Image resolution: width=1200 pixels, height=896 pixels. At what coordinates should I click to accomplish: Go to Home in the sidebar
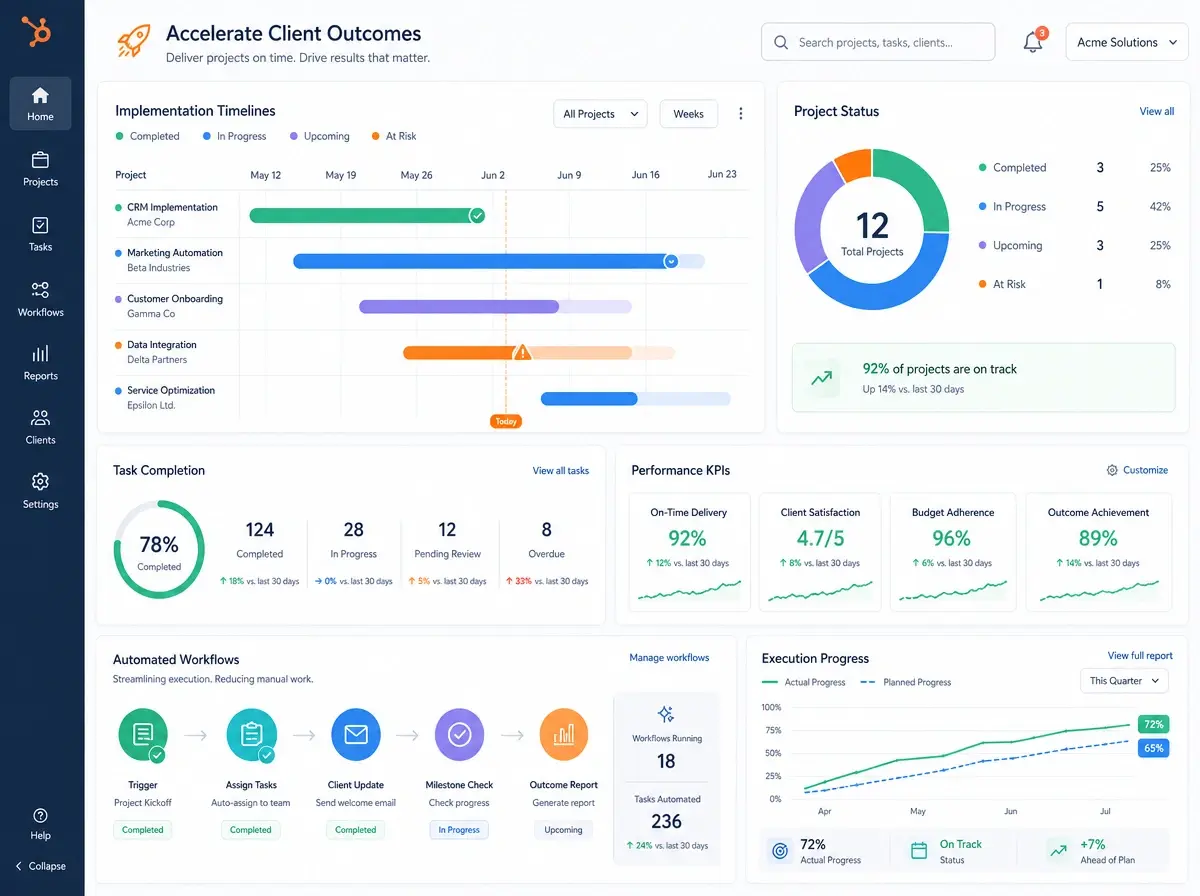[x=40, y=103]
